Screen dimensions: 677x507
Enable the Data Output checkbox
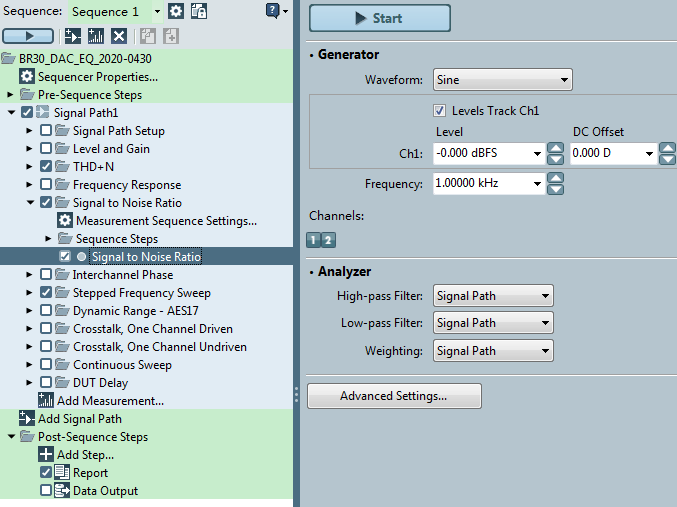tap(46, 490)
